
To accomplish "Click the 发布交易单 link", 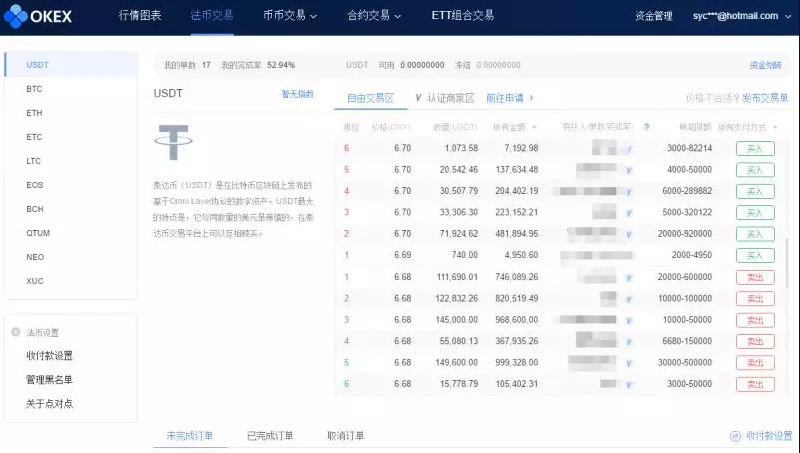I will coord(765,98).
